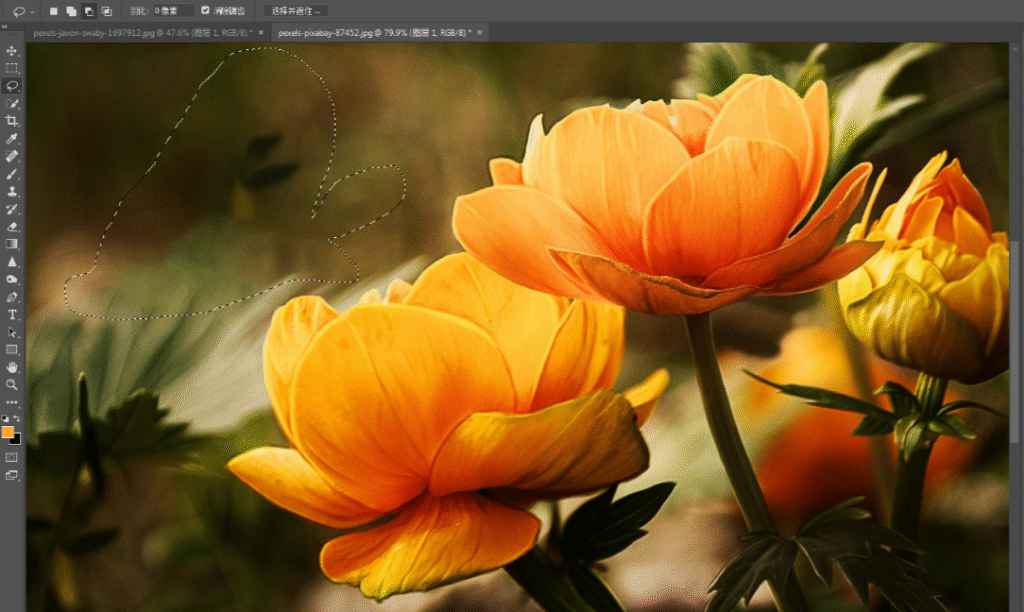Choose Intersect with Selection mode
Image resolution: width=1024 pixels, height=612 pixels.
click(x=106, y=11)
